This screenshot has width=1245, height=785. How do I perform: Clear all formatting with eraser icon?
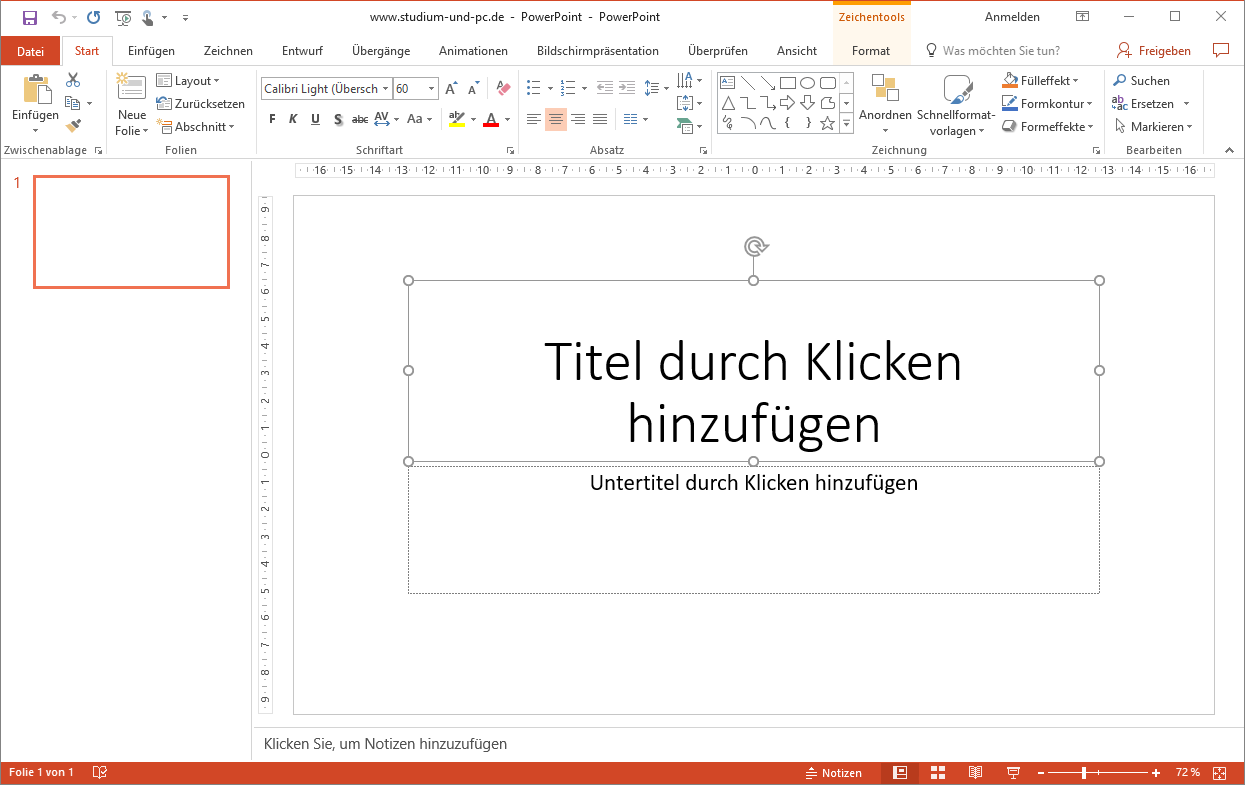(x=503, y=89)
